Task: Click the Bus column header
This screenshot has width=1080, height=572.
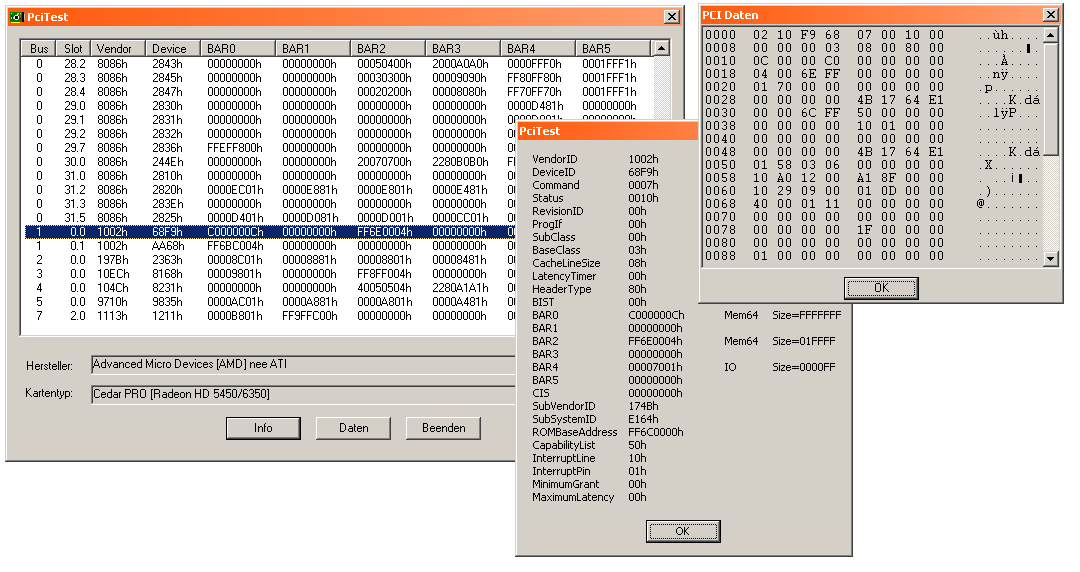Action: coord(39,48)
